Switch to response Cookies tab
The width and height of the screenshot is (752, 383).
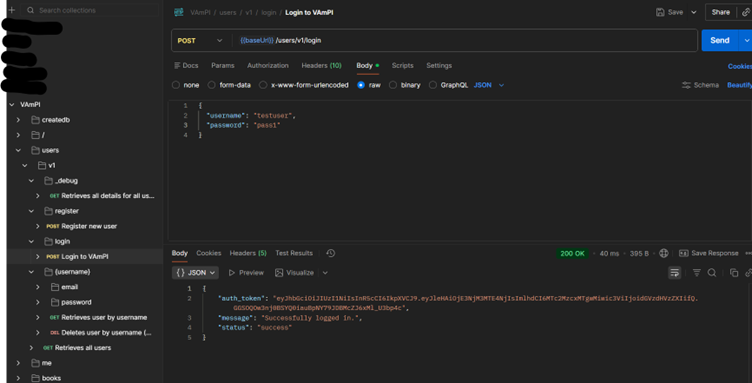point(209,253)
